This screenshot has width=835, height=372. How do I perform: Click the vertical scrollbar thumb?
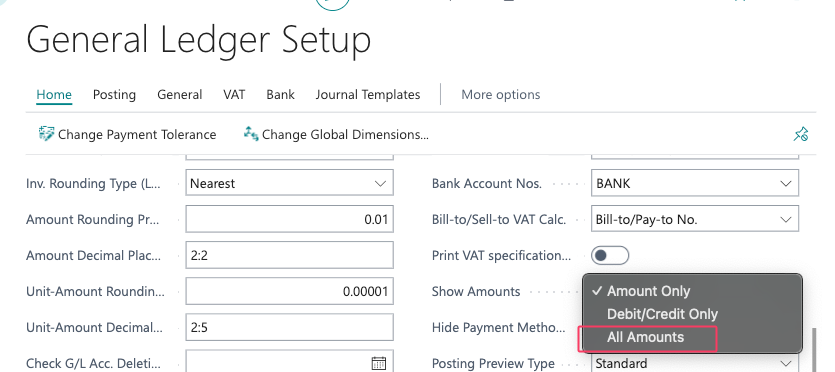813,350
